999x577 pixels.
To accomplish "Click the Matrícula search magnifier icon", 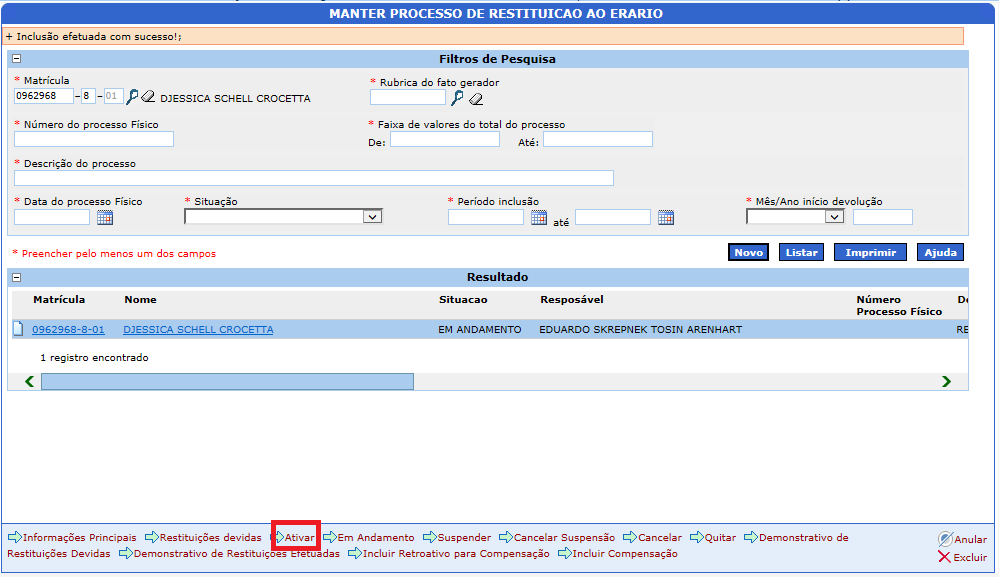I will tap(132, 97).
